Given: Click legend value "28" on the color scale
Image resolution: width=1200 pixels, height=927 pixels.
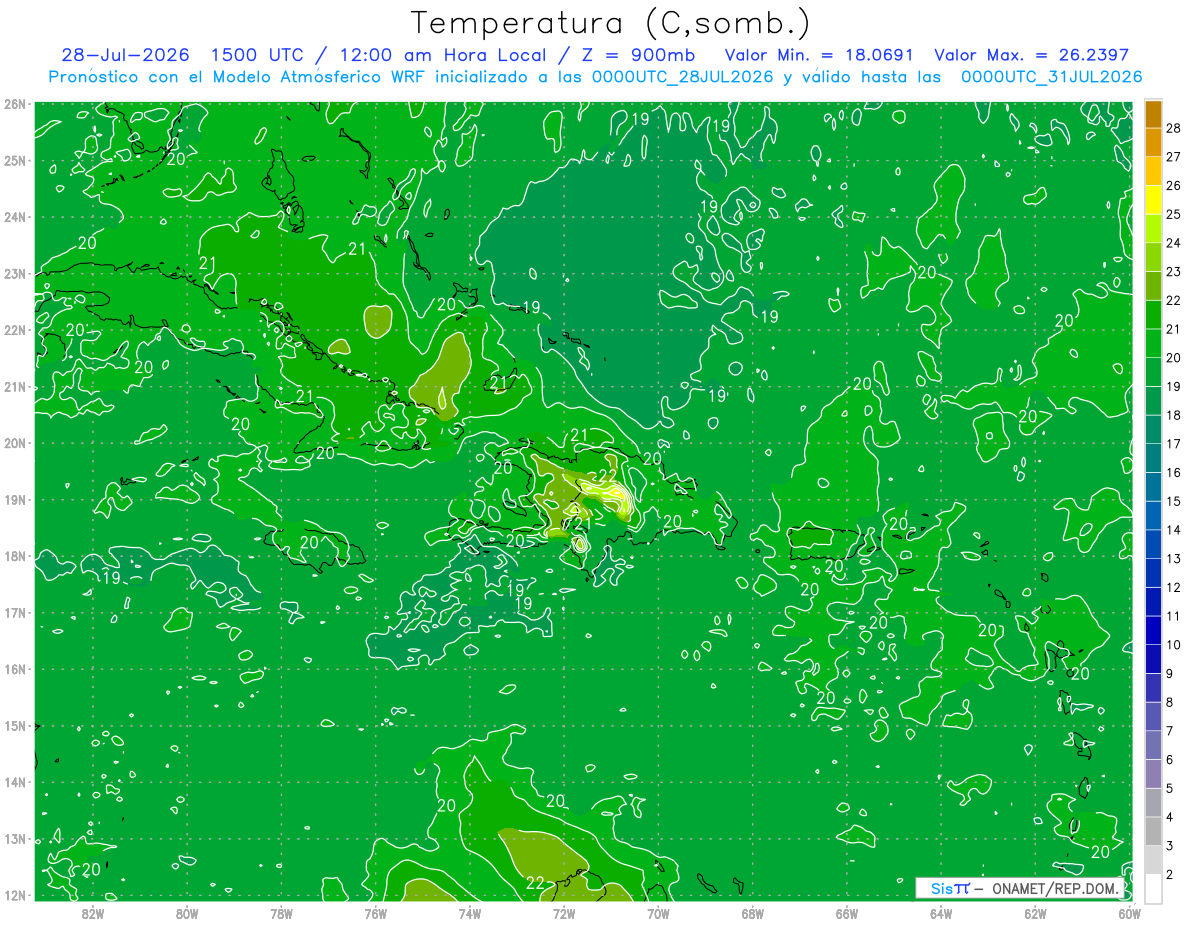Looking at the screenshot, I should click(x=1173, y=128).
